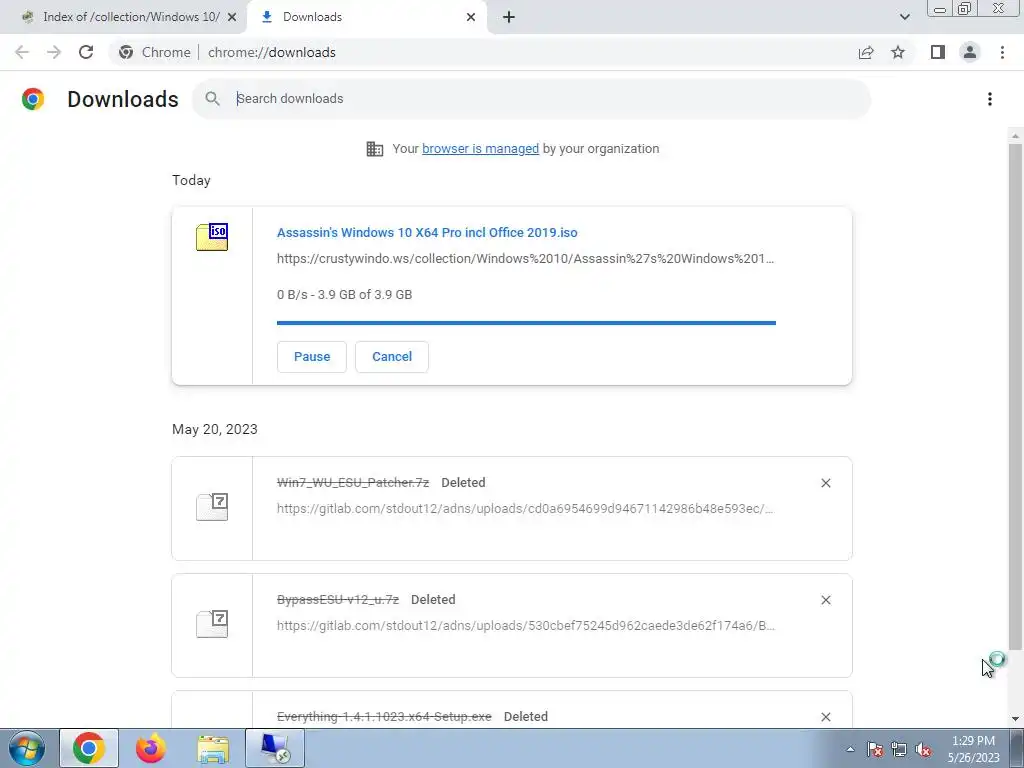Open the remote desktop taskbar icon

[x=275, y=748]
